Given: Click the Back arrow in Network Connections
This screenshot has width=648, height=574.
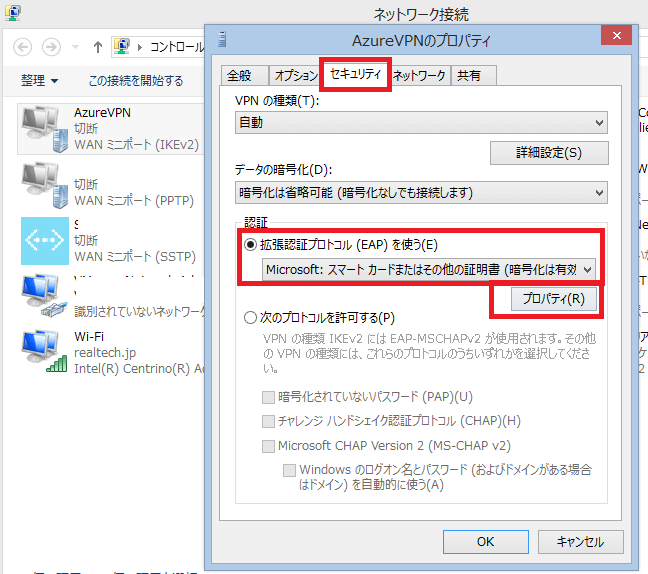Looking at the screenshot, I should point(22,47).
